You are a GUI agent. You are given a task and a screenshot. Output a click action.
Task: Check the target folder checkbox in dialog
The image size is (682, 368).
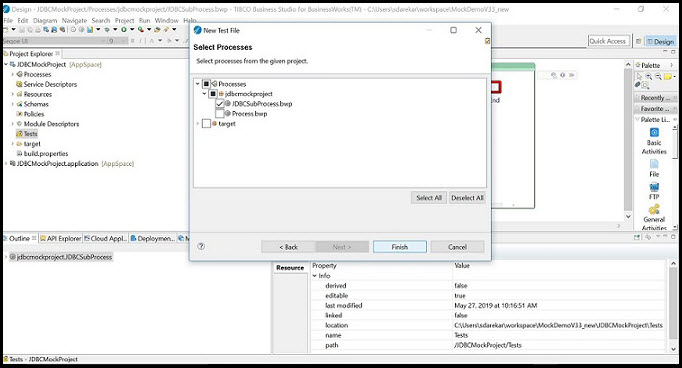(206, 124)
